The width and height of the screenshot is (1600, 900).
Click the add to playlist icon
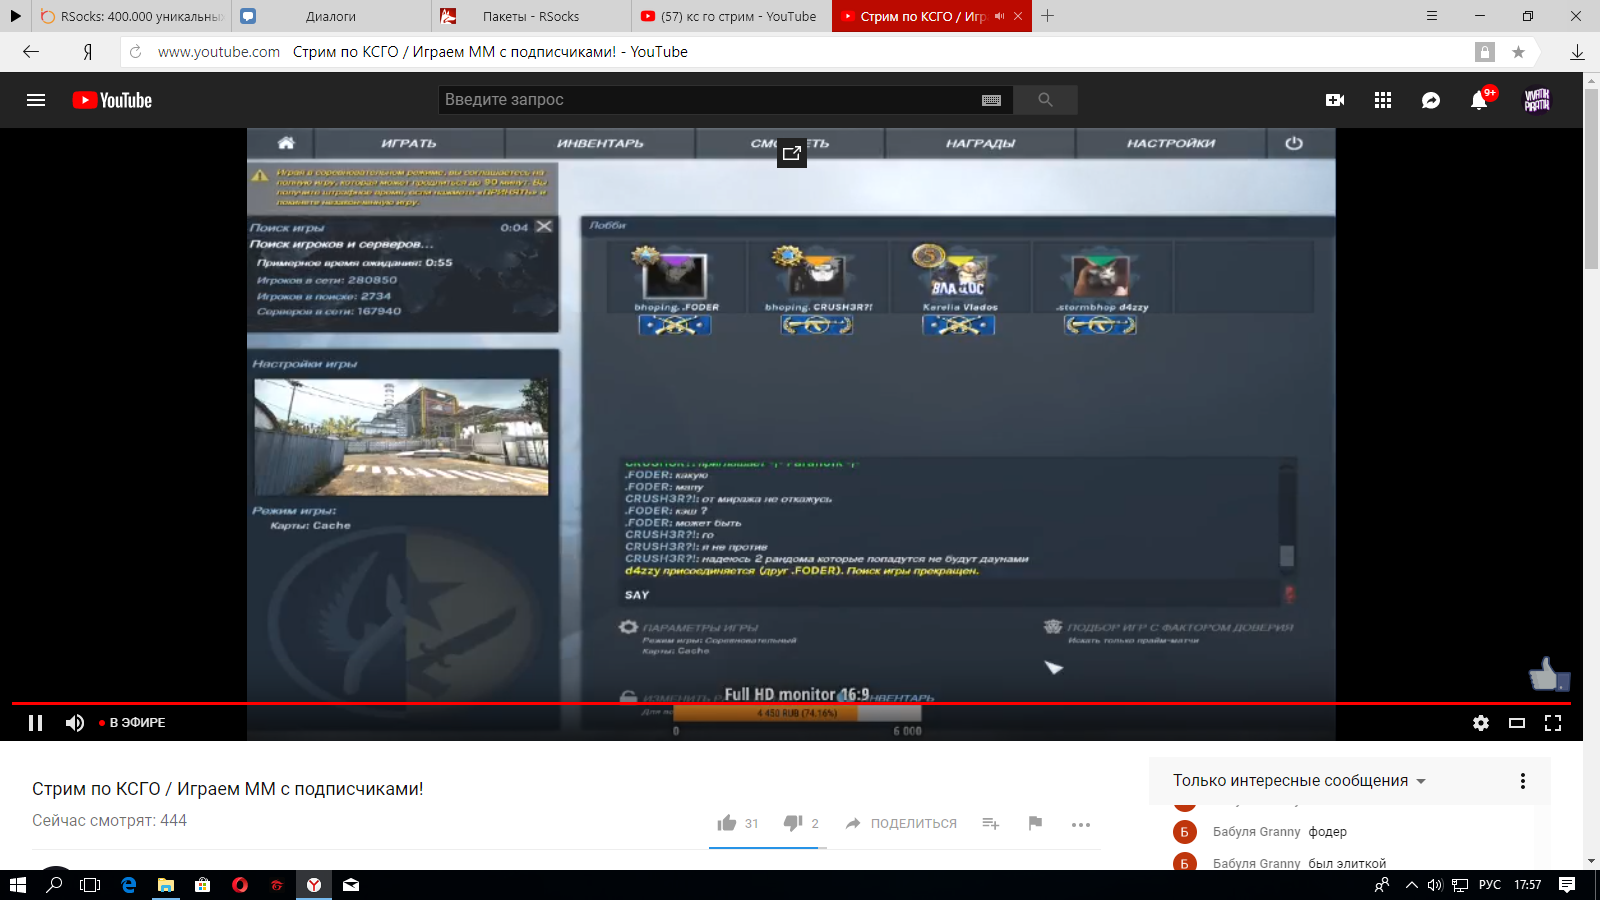point(990,823)
